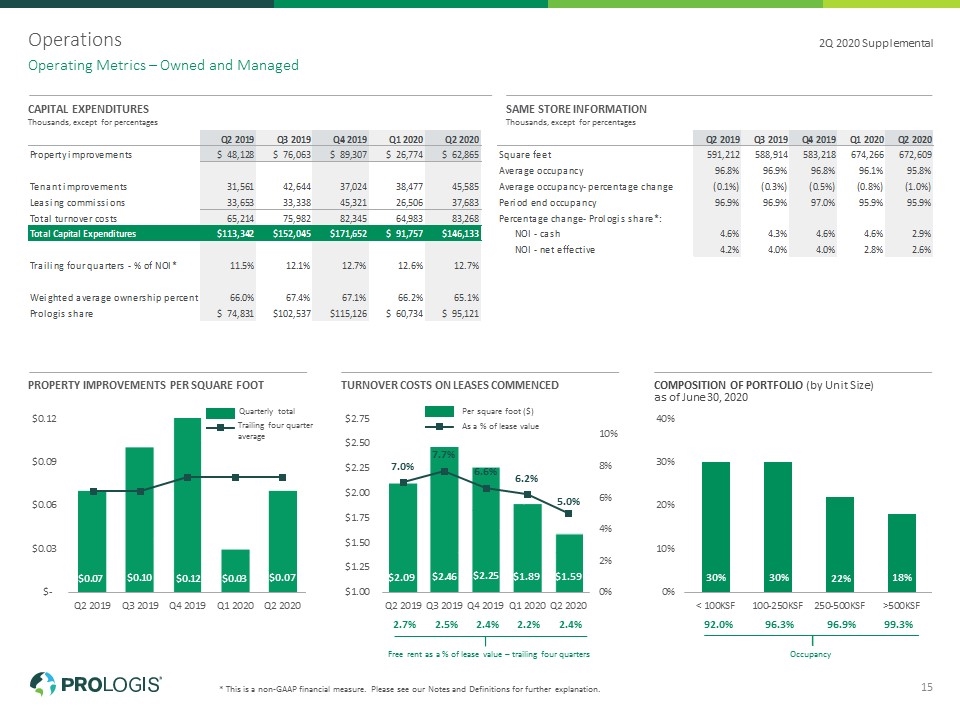The image size is (960, 720).
Task: Click the Quarterly total green legend swatch
Action: point(220,413)
